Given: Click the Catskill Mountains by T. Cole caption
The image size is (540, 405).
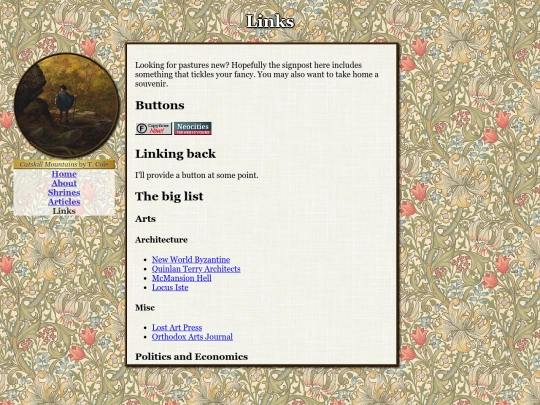Looking at the screenshot, I should pyautogui.click(x=64, y=164).
